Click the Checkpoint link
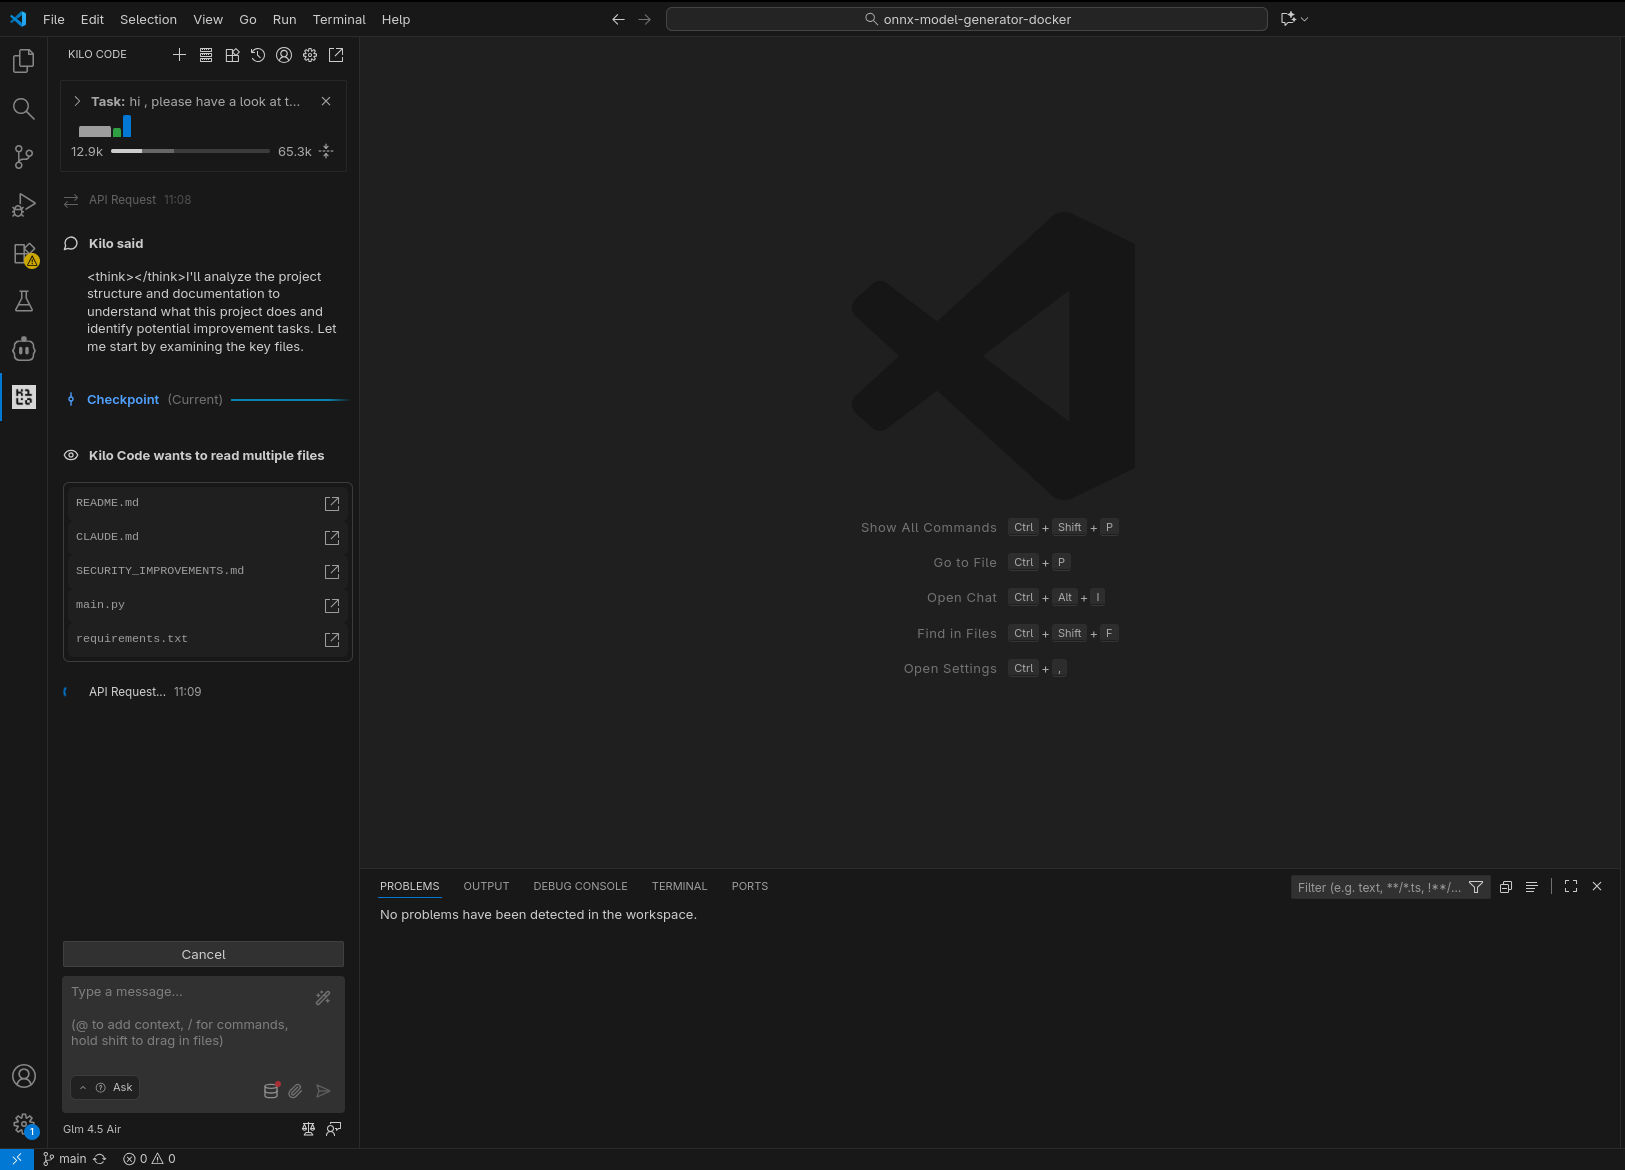 coord(123,400)
